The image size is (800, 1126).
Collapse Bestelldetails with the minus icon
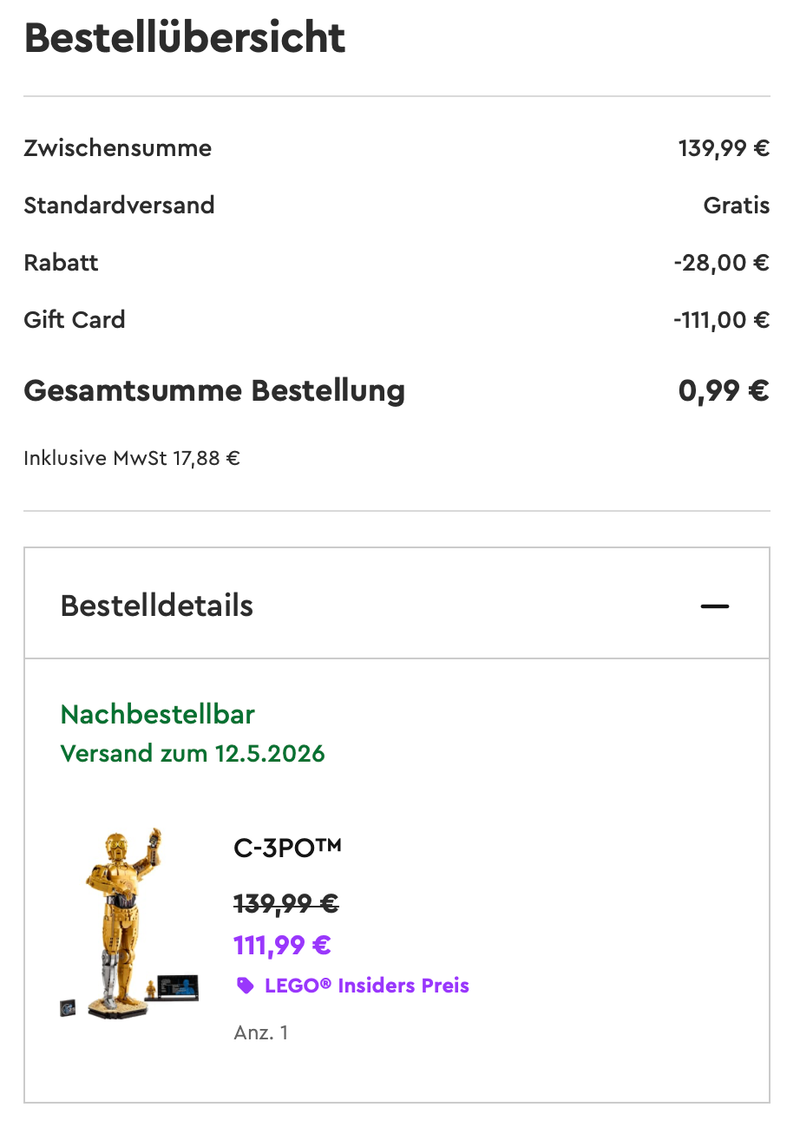tap(715, 606)
